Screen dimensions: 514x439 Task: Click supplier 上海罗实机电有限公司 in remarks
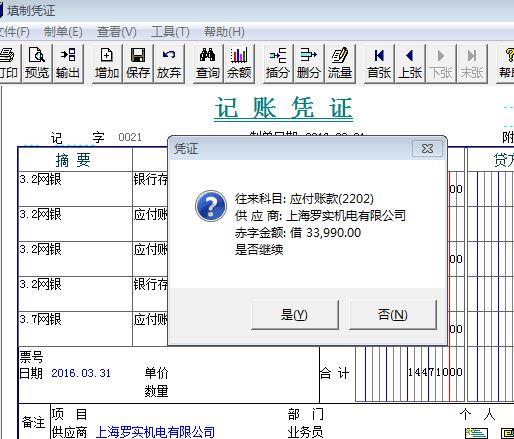155,432
